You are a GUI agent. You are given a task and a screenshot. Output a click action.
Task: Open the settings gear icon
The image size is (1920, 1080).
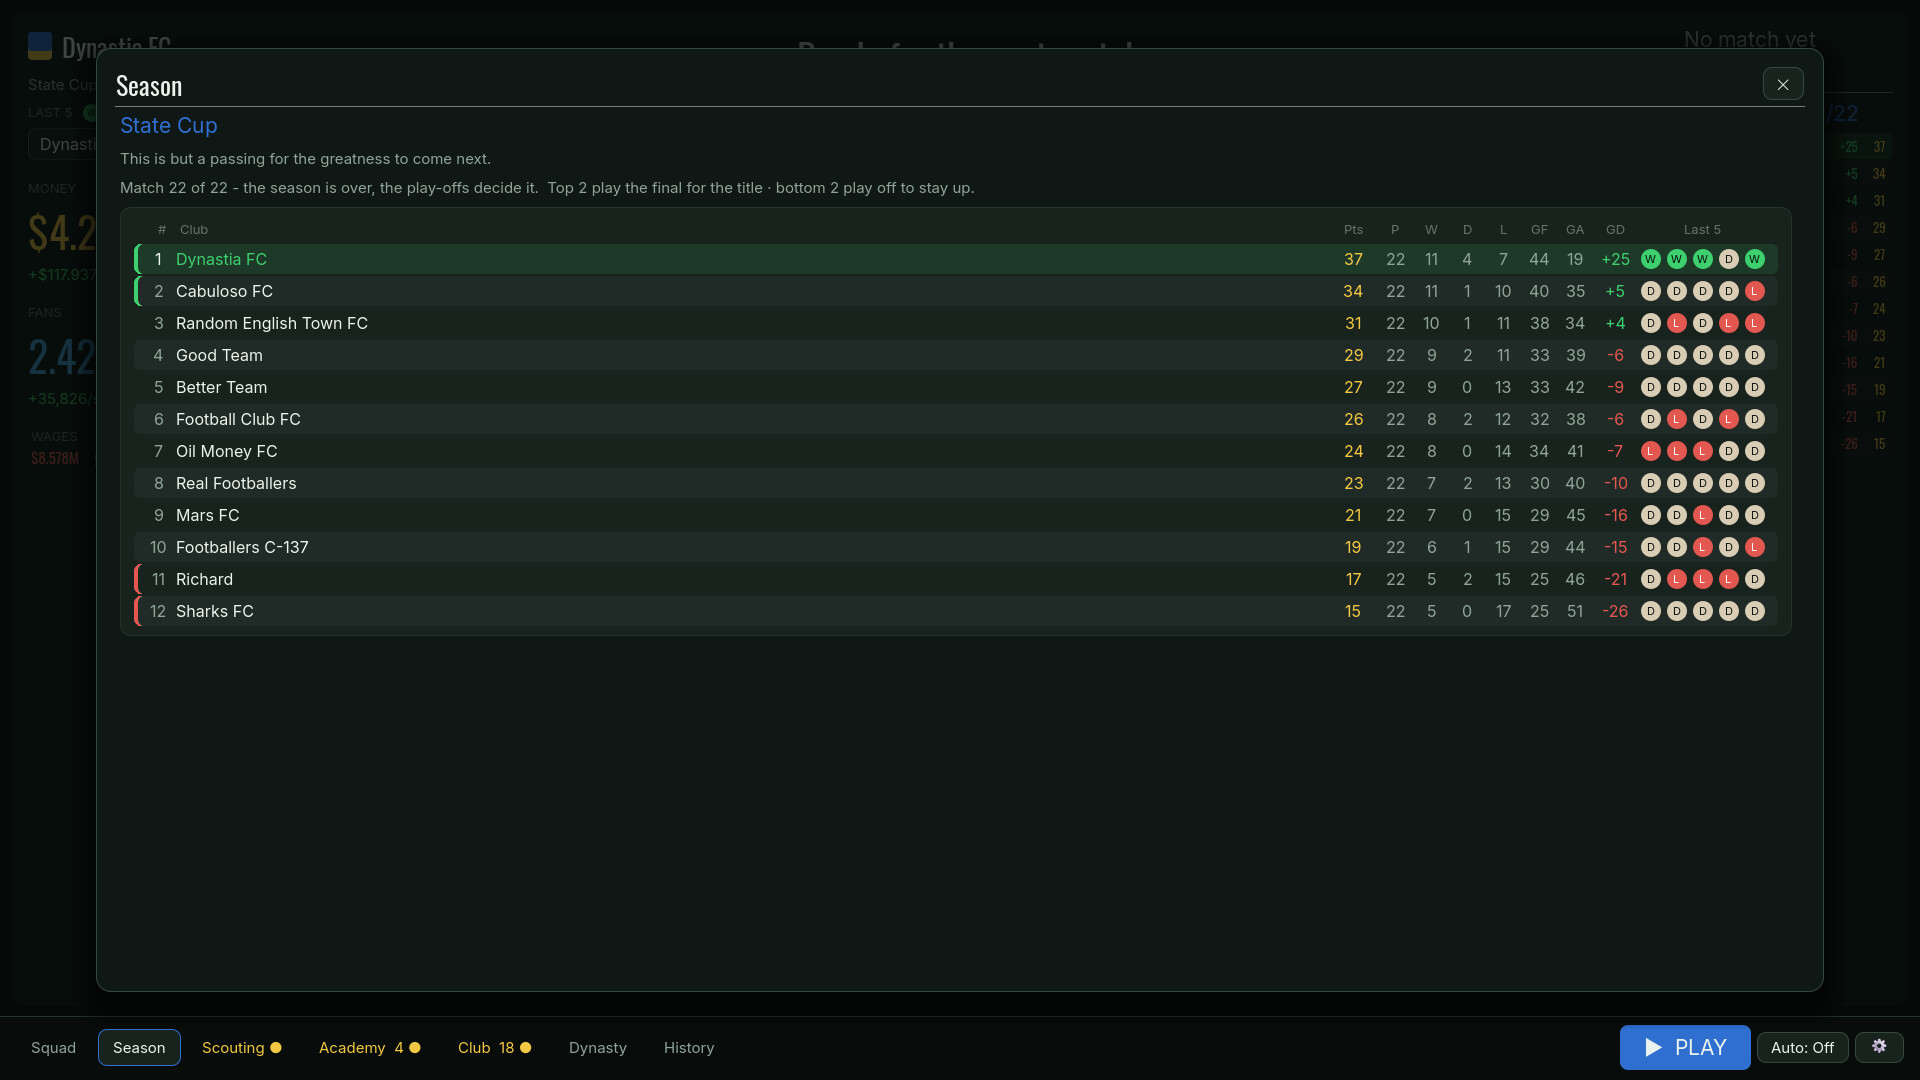[x=1879, y=1046]
